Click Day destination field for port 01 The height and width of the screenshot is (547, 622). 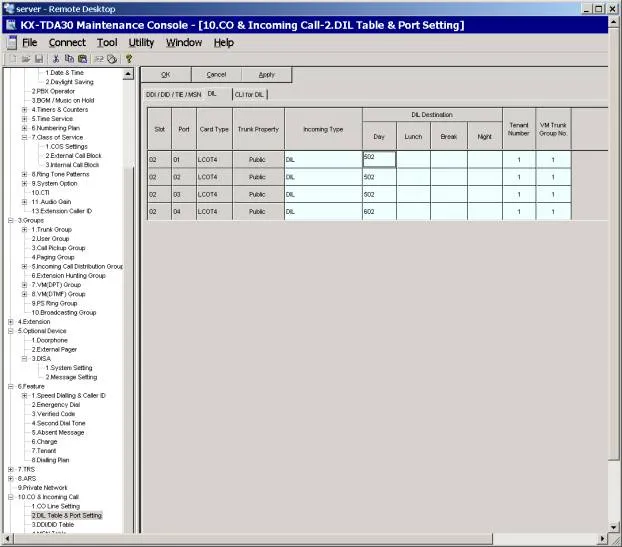379,159
